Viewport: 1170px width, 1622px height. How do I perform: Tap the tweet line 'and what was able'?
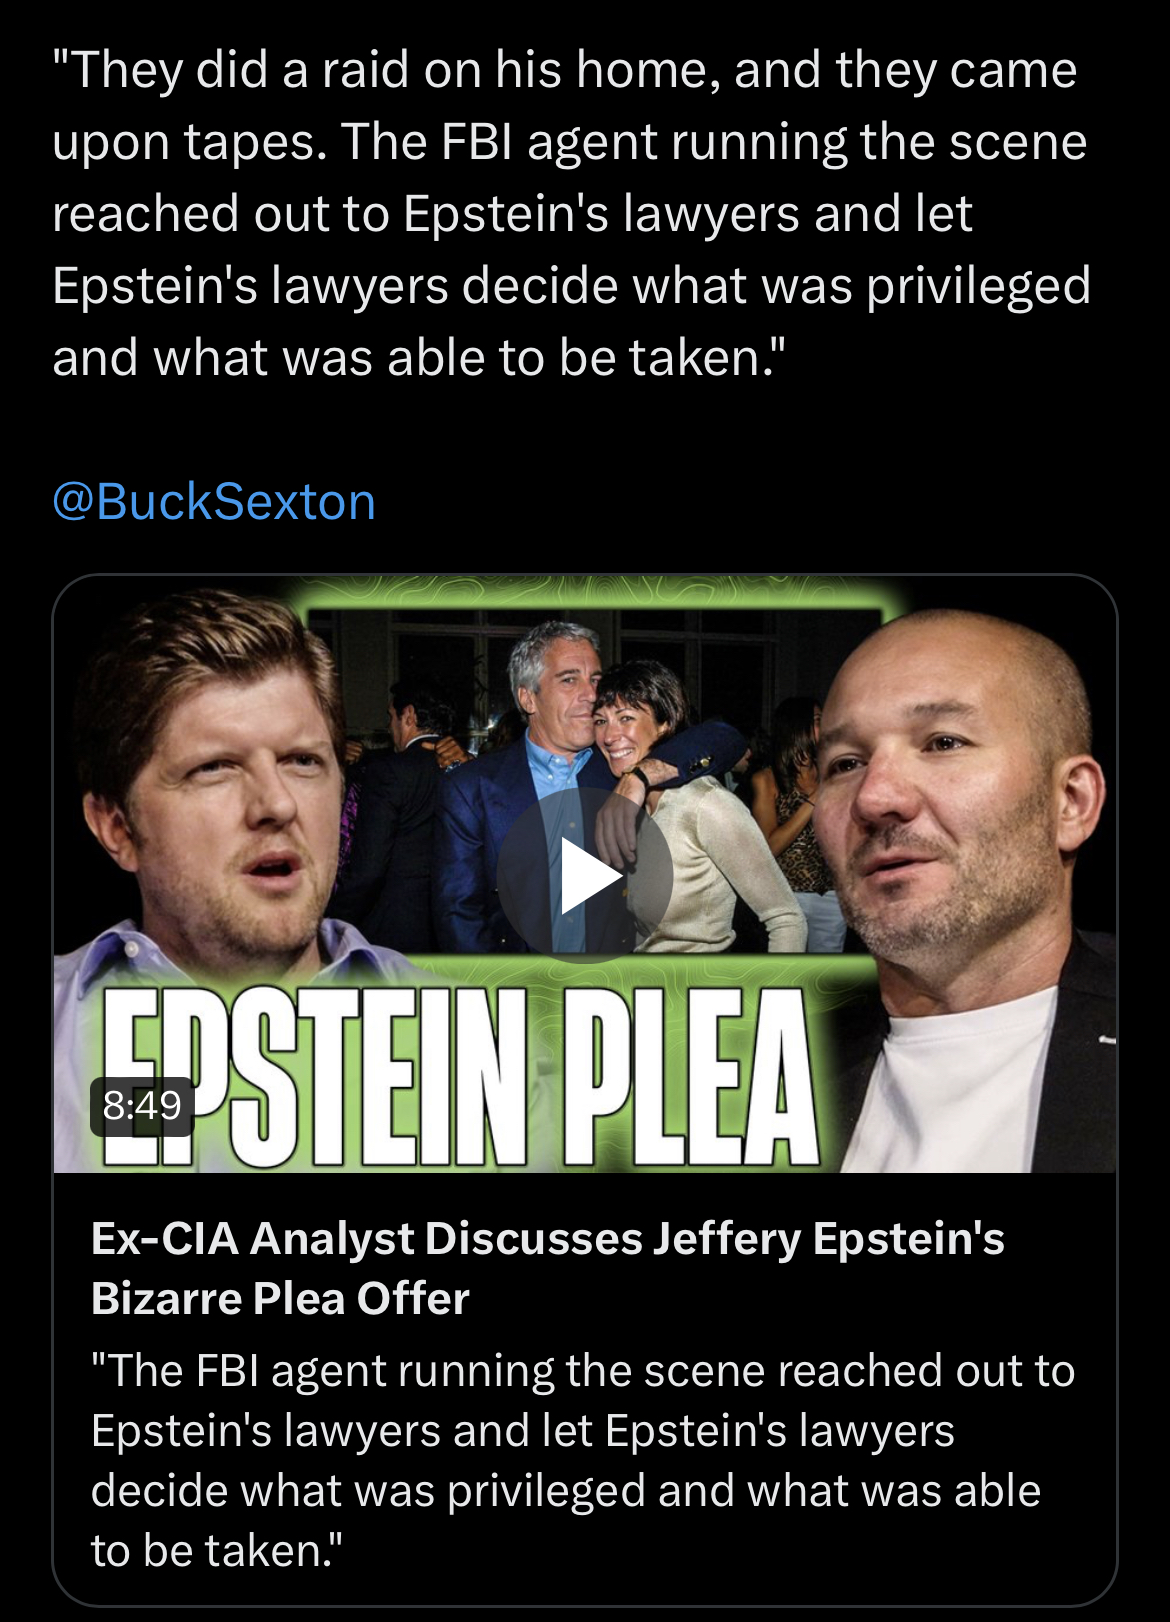[x=420, y=357]
